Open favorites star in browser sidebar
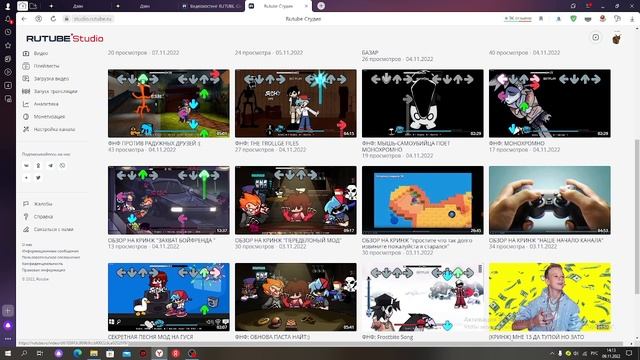The height and width of the screenshot is (360, 640). pyautogui.click(x=8, y=45)
